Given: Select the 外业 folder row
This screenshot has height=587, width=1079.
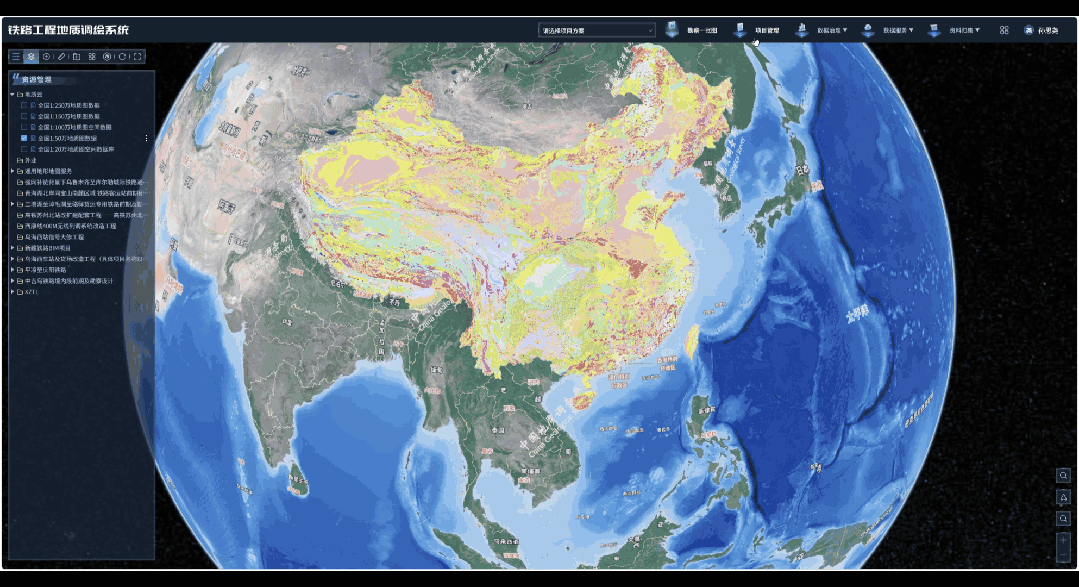Looking at the screenshot, I should [30, 160].
